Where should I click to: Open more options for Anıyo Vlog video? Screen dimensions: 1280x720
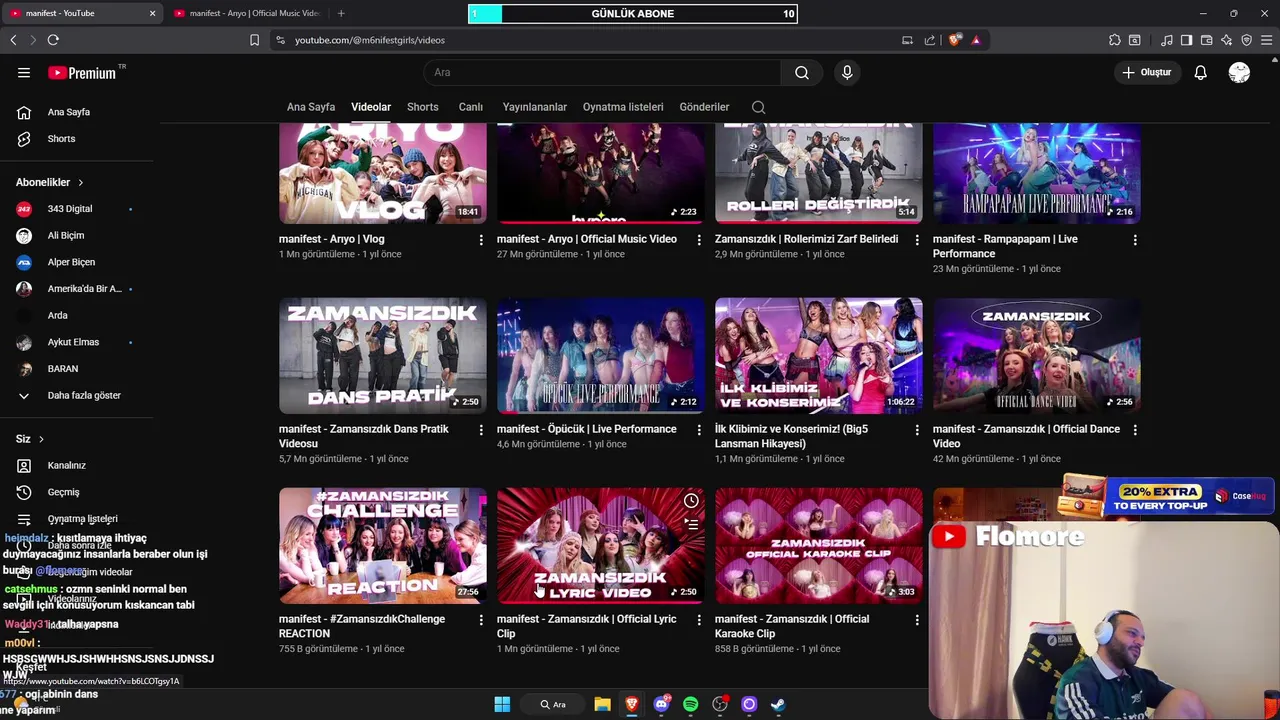click(x=481, y=240)
